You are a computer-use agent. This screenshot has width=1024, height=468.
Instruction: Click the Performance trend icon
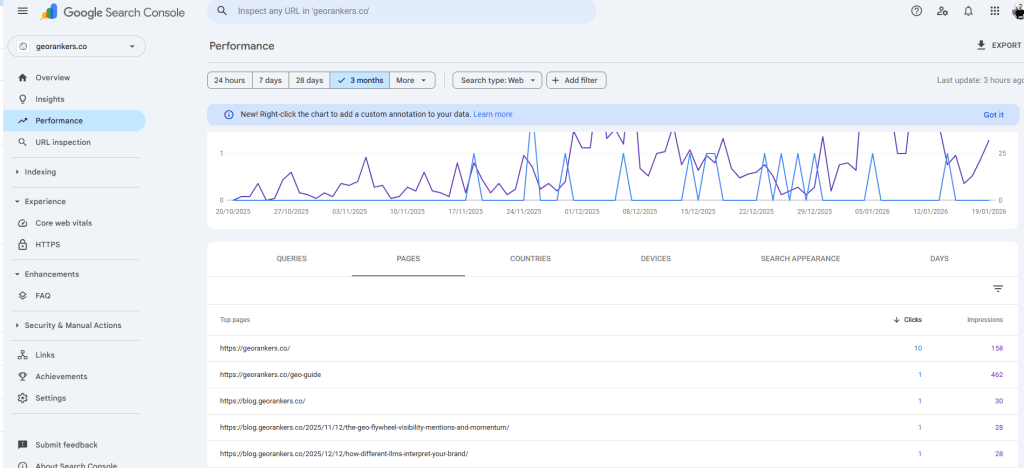(23, 121)
